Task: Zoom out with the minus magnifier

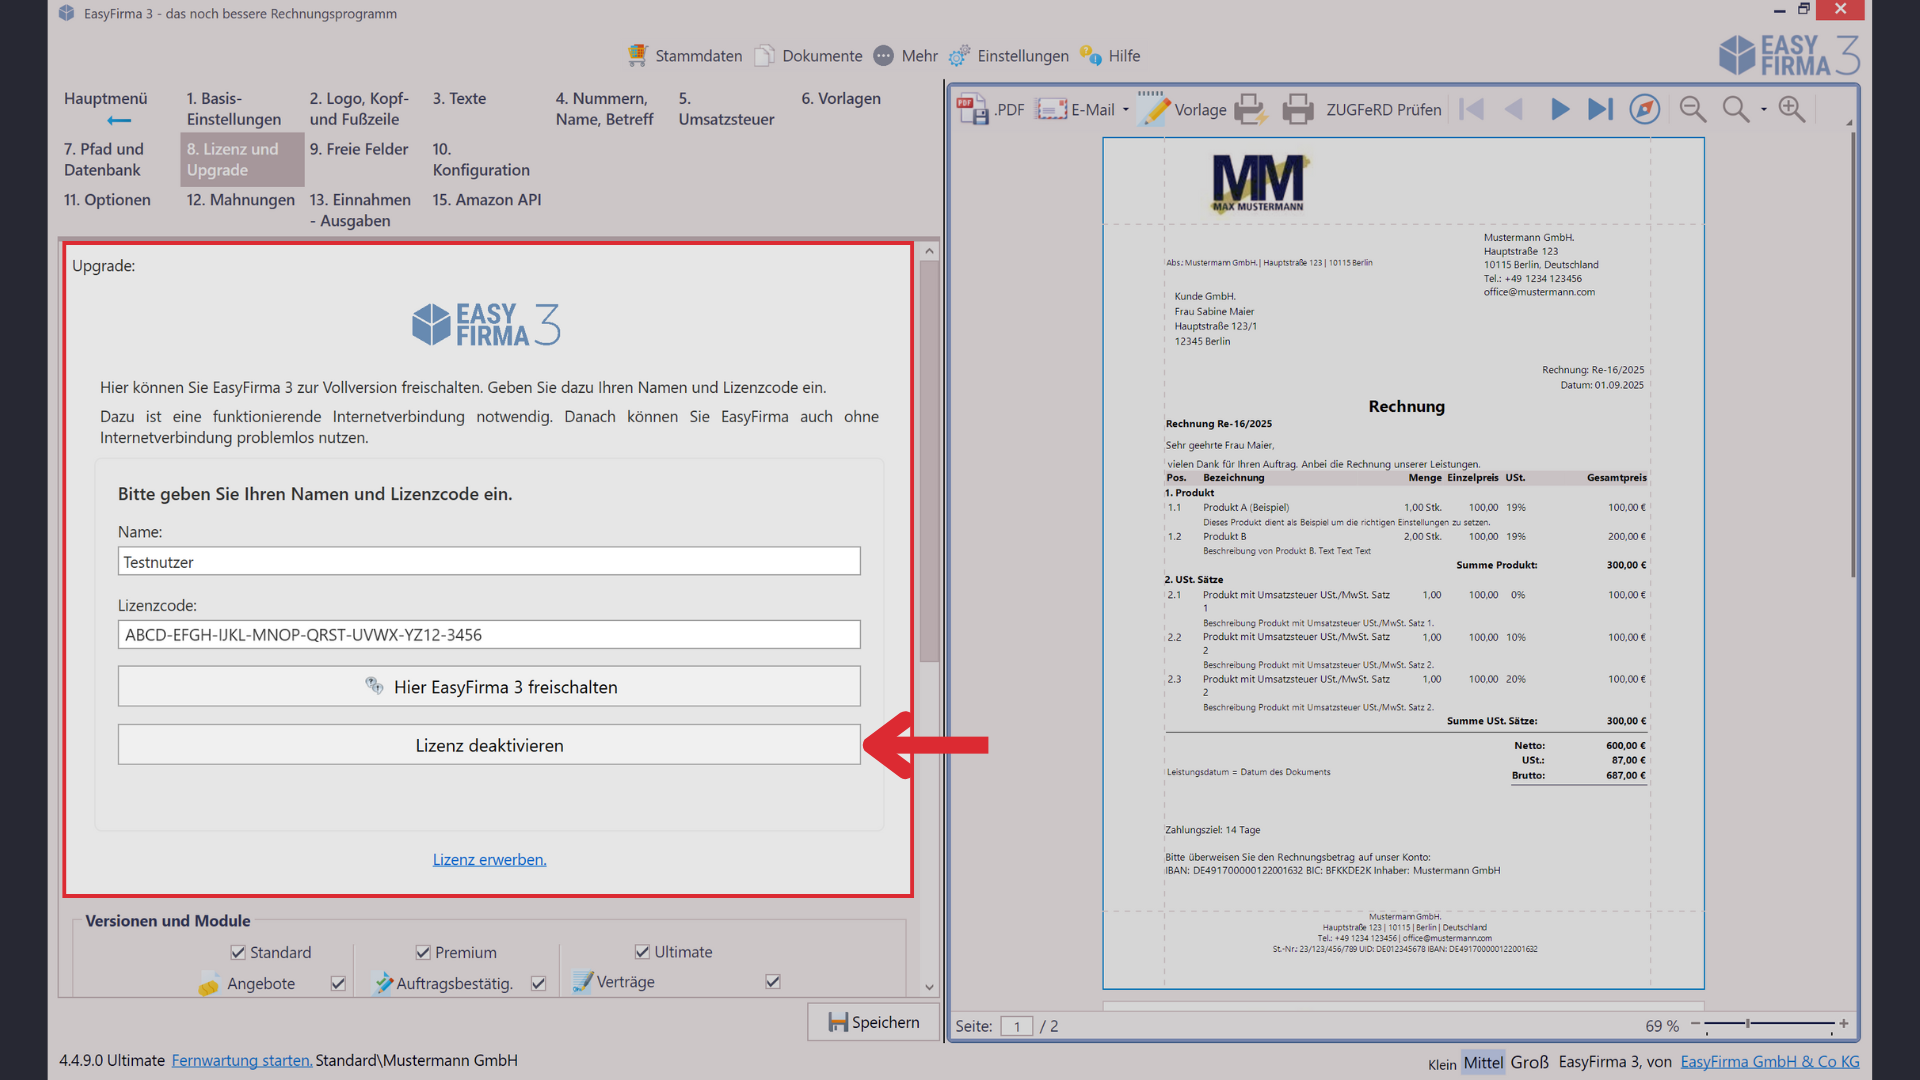Action: (x=1692, y=109)
